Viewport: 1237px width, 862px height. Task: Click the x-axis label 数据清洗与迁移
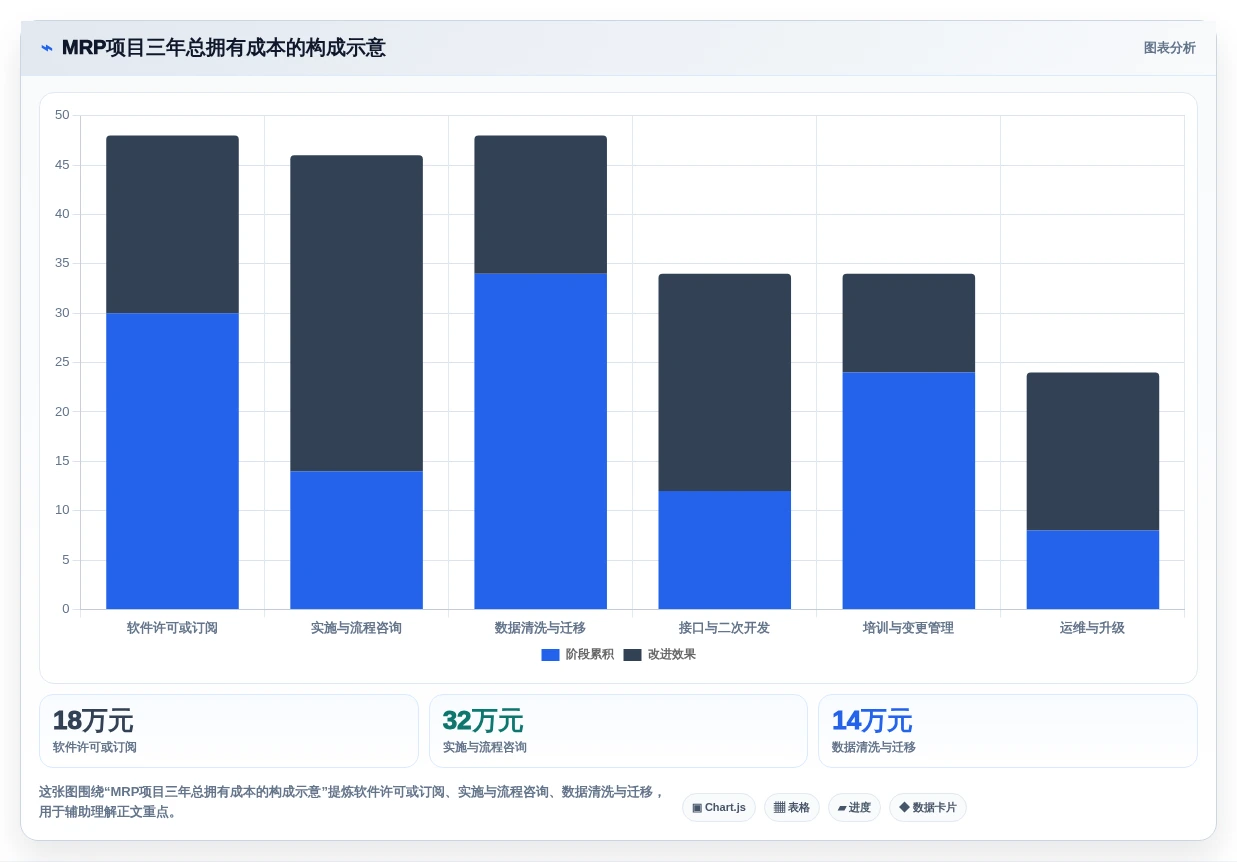pyautogui.click(x=540, y=628)
